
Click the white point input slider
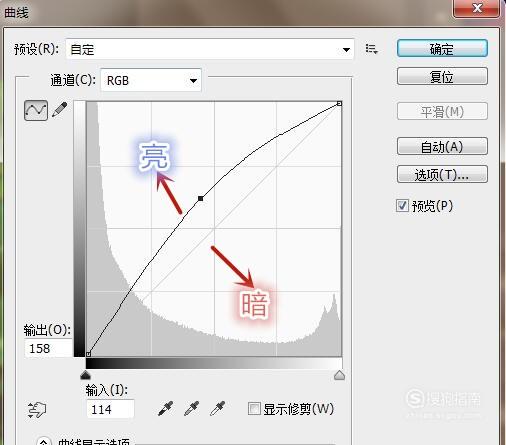click(339, 375)
